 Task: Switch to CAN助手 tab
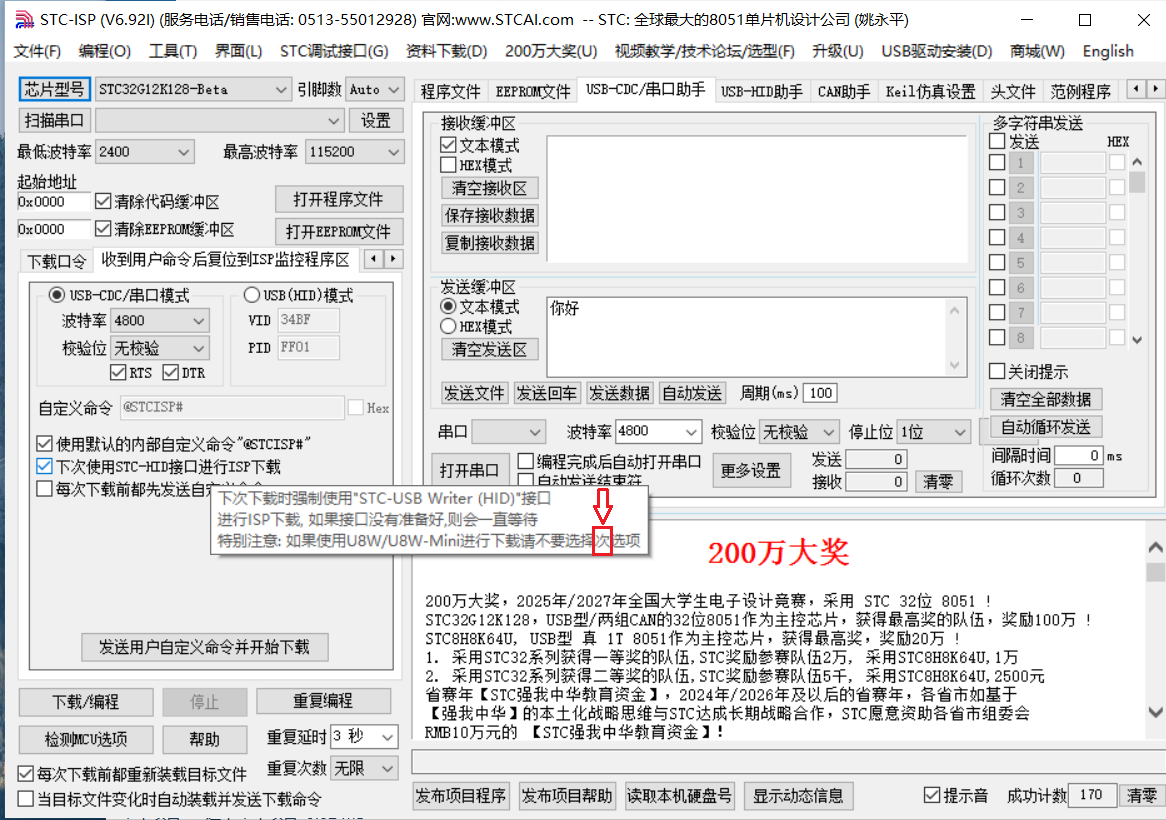pyautogui.click(x=843, y=91)
